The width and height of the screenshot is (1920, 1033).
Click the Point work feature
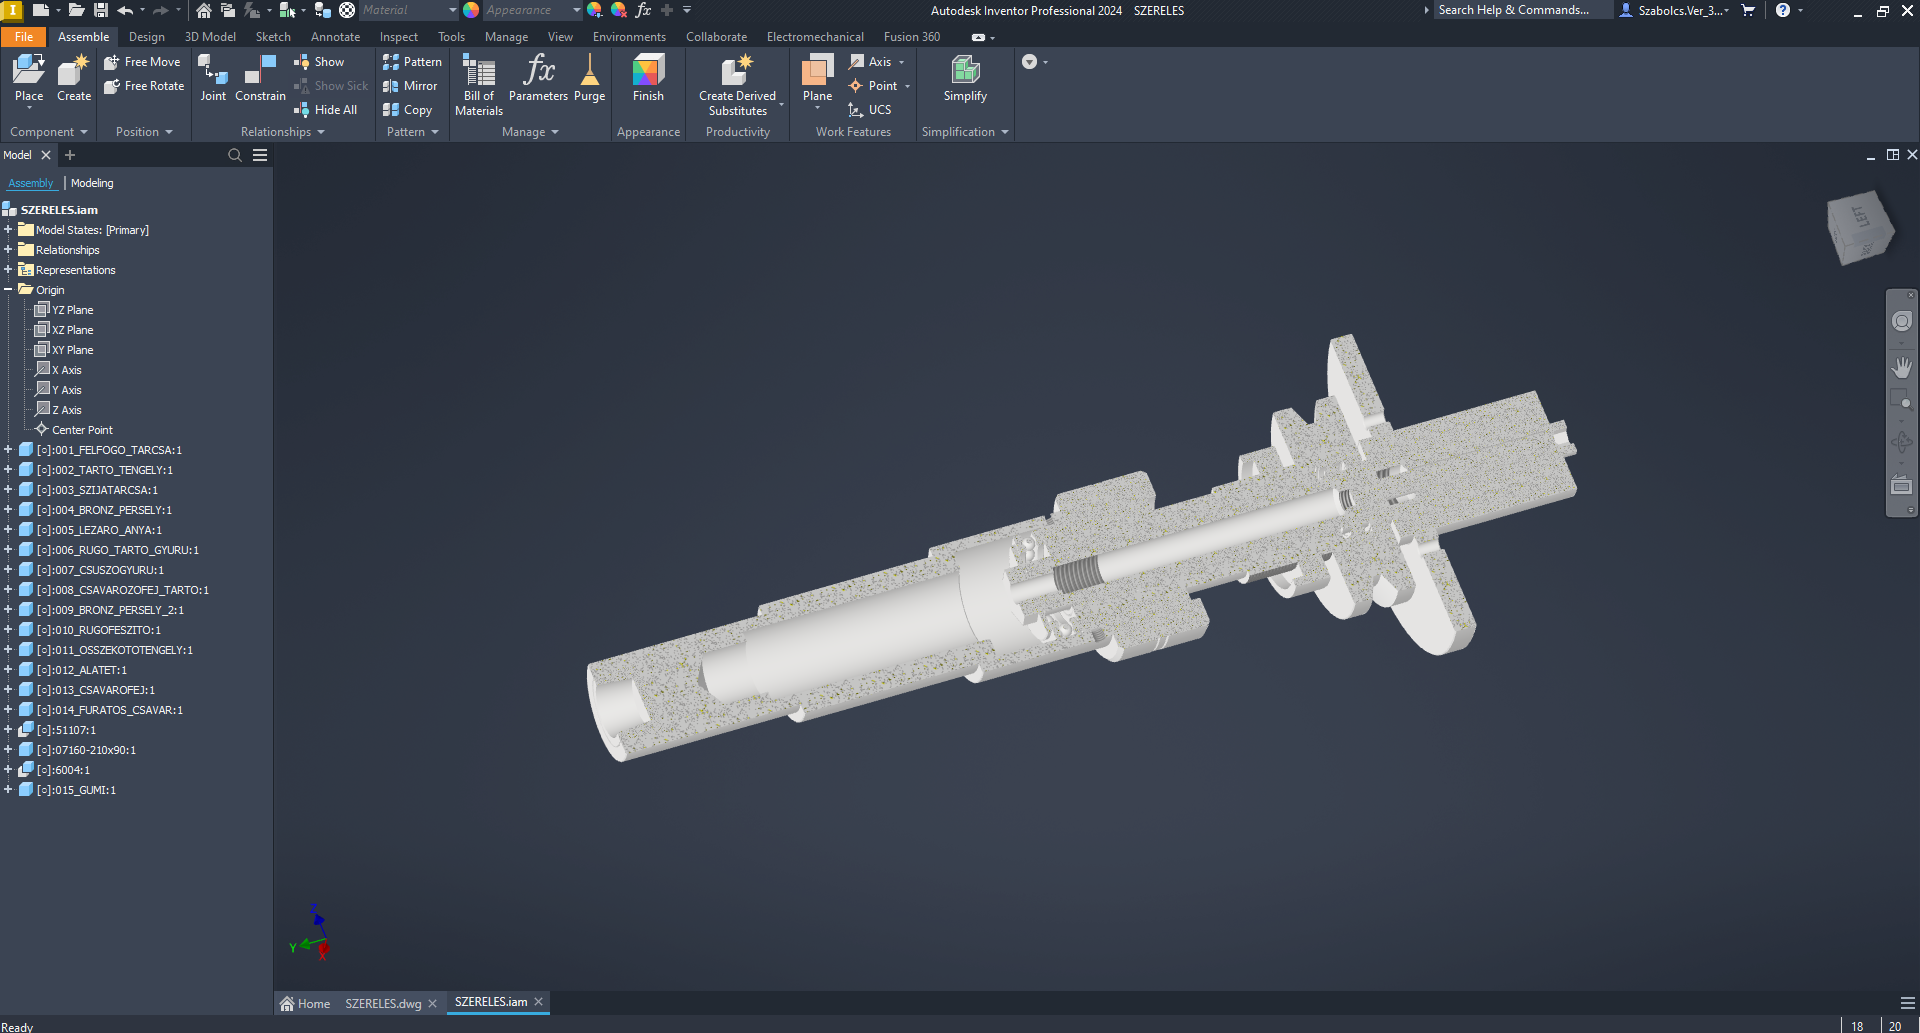click(x=873, y=86)
